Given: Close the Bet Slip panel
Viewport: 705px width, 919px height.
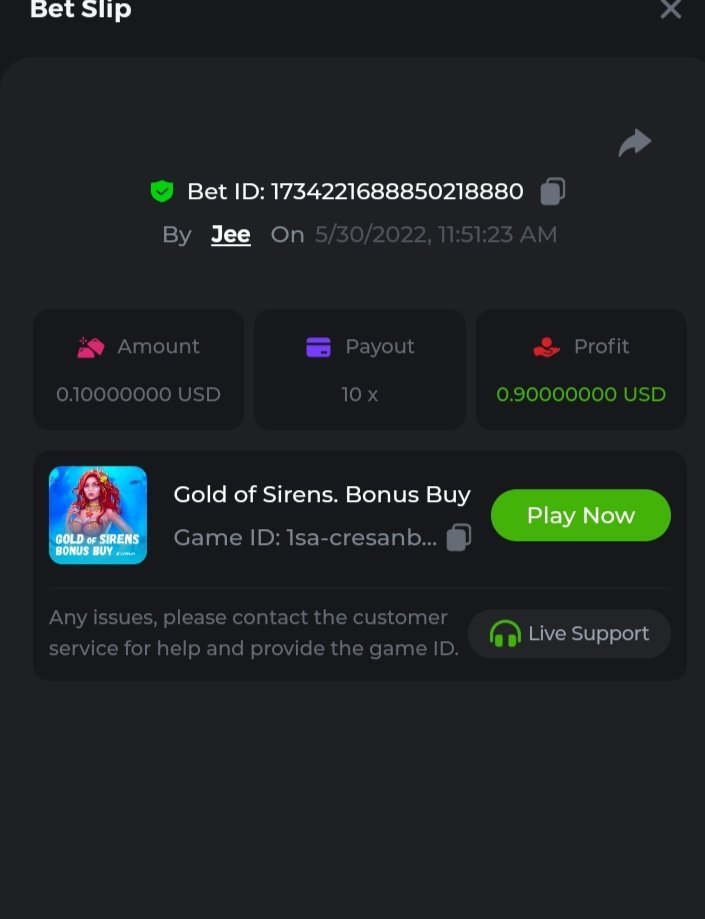Looking at the screenshot, I should [x=670, y=10].
